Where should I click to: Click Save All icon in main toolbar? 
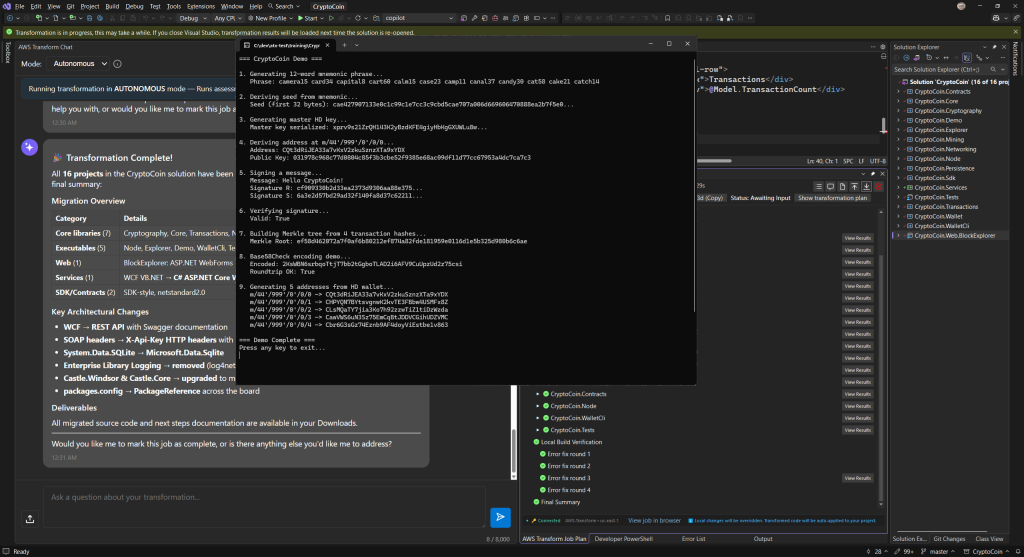[x=99, y=18]
